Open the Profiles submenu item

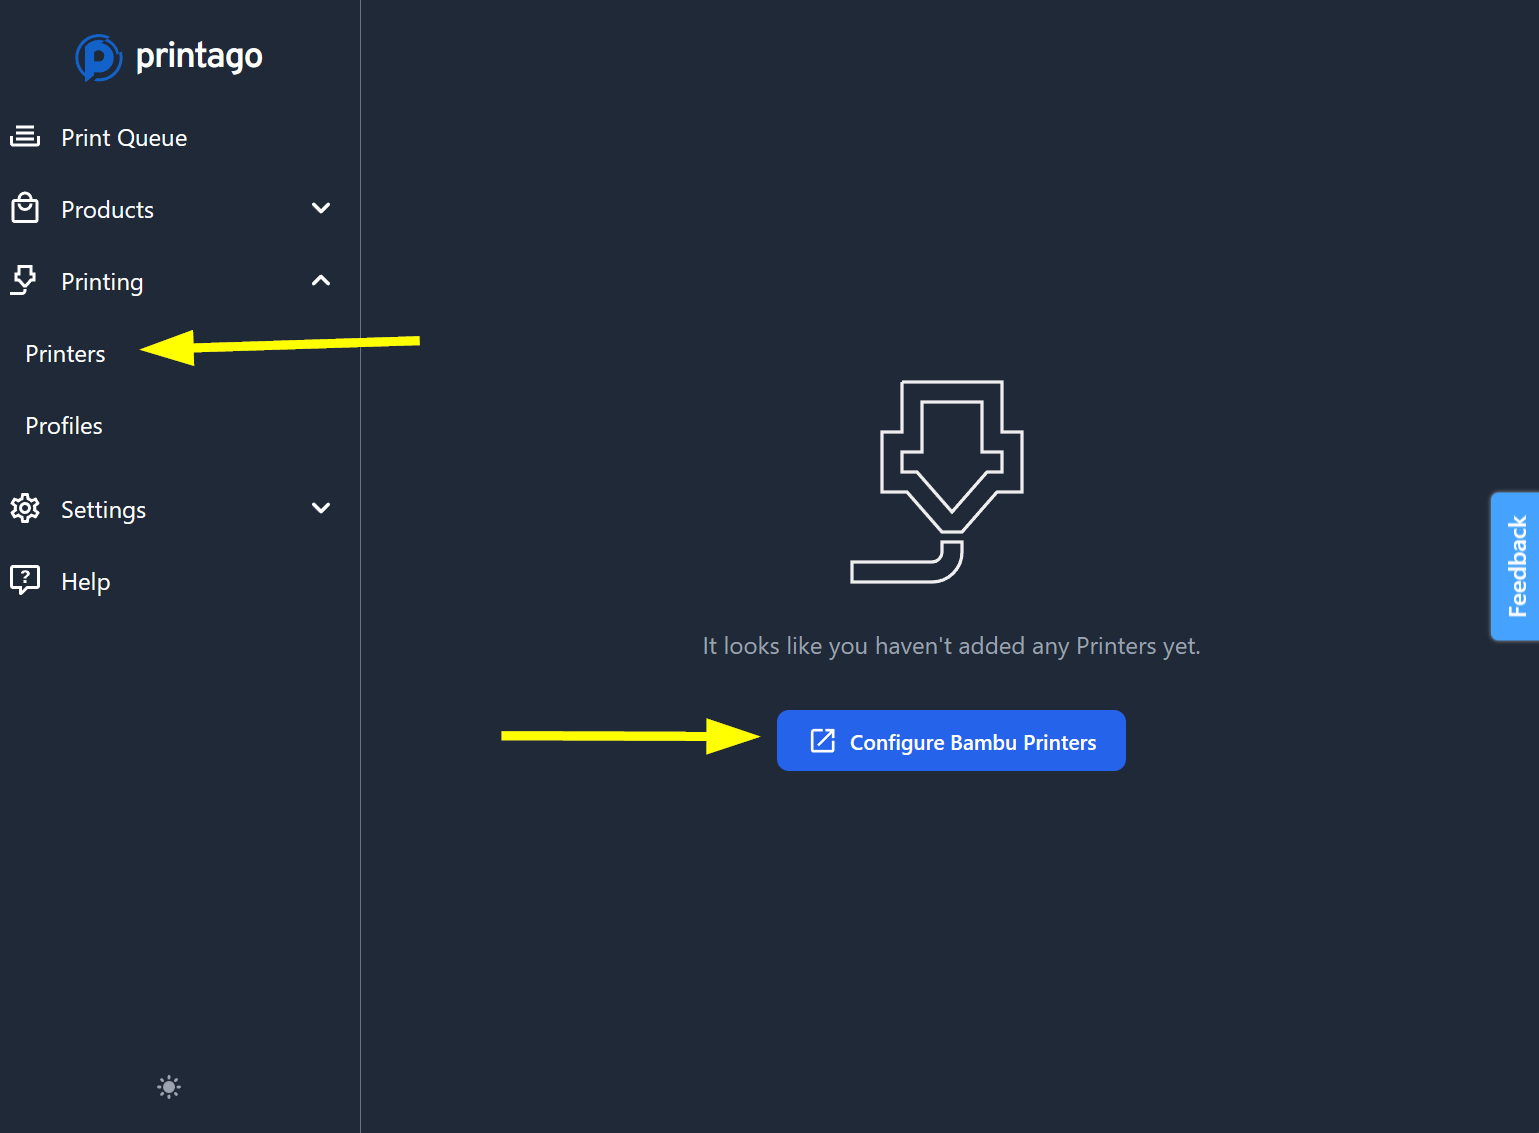(64, 426)
